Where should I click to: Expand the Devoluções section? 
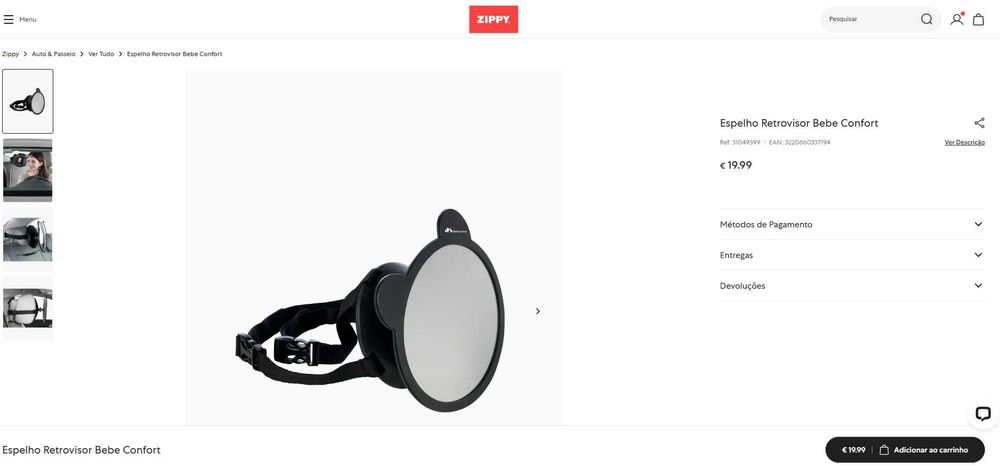[x=852, y=286]
